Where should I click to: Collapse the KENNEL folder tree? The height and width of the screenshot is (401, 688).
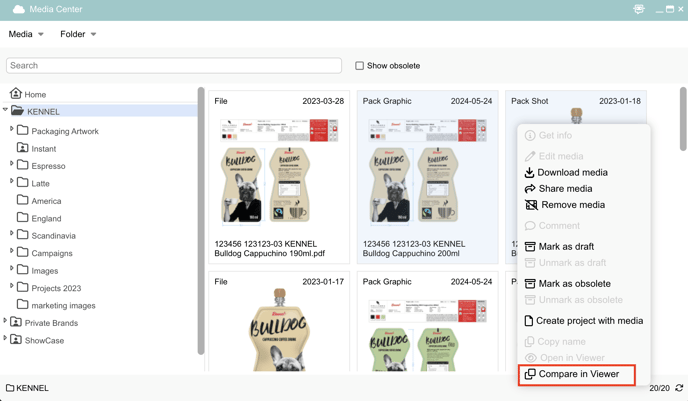[x=6, y=111]
